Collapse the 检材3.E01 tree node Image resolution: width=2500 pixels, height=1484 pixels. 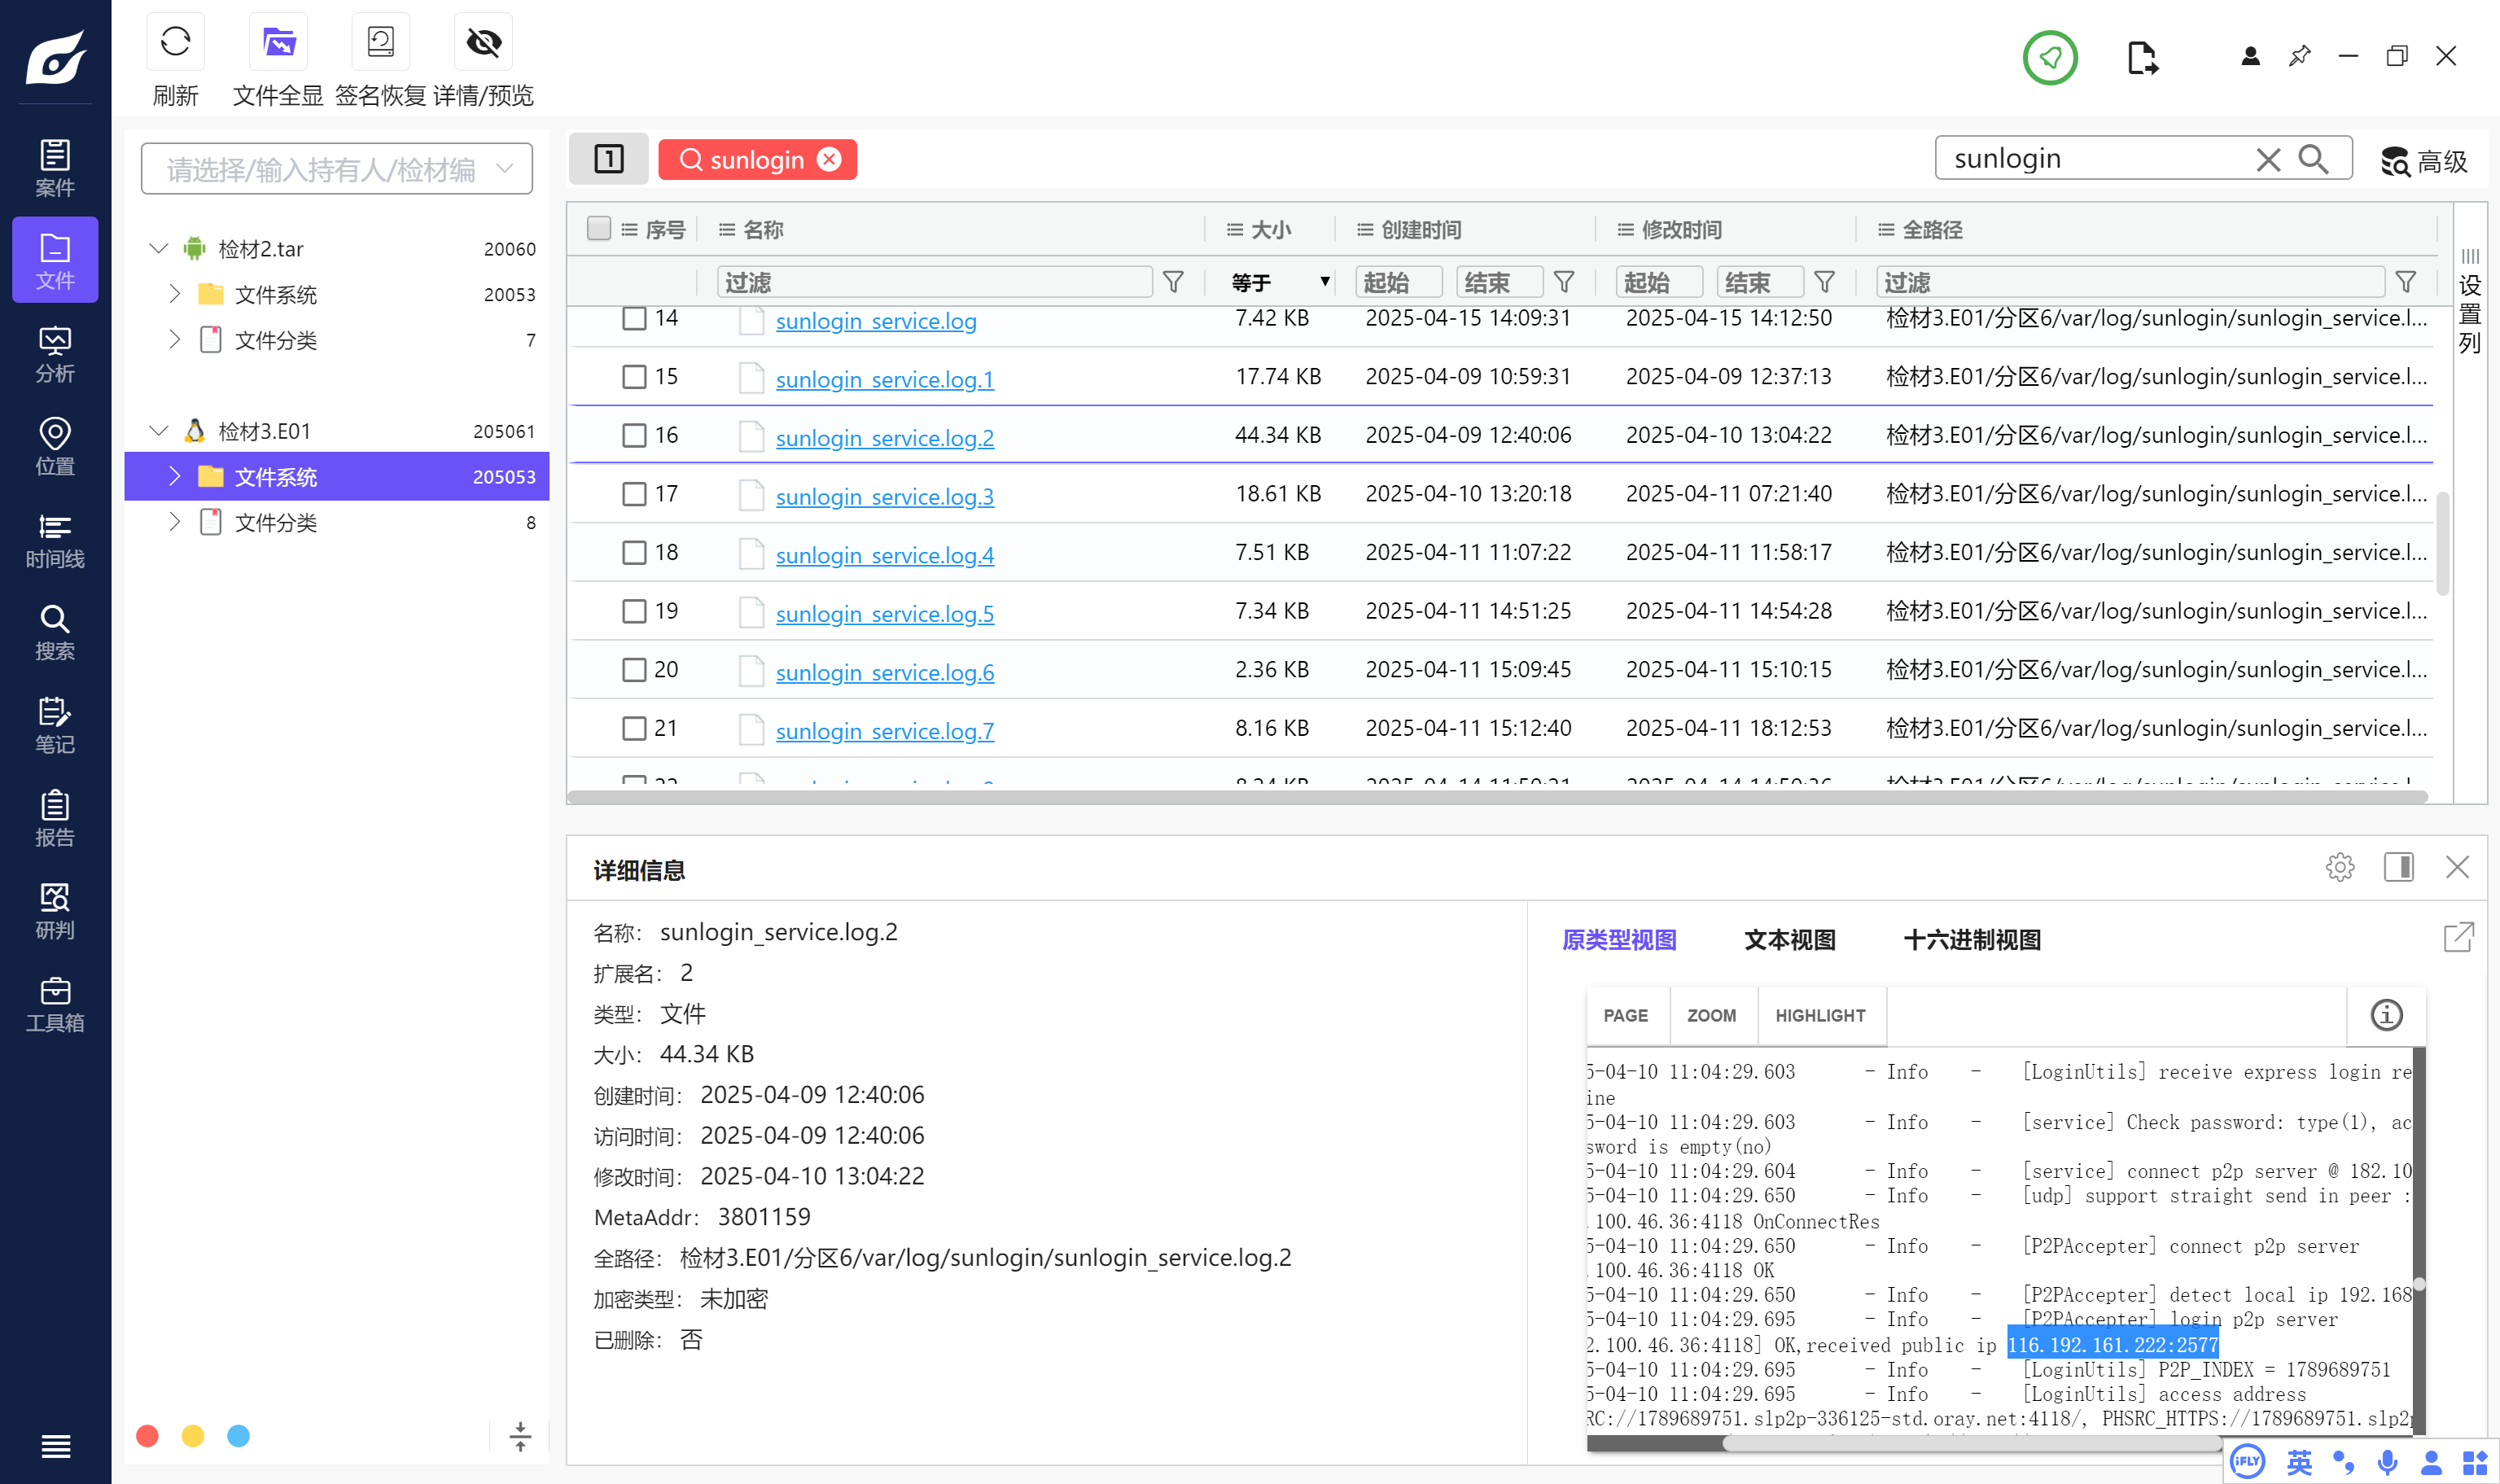pyautogui.click(x=158, y=430)
